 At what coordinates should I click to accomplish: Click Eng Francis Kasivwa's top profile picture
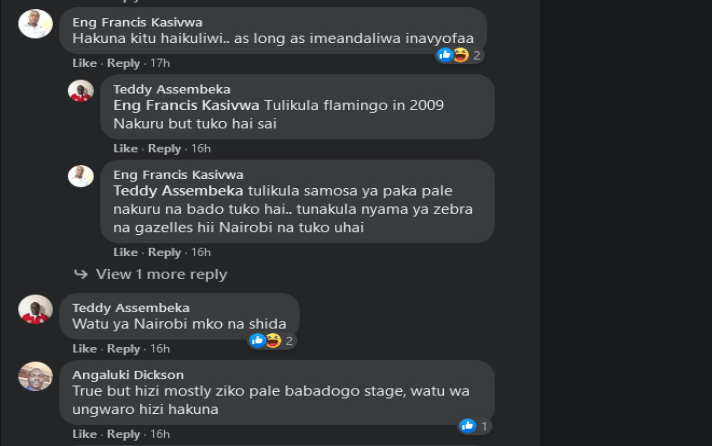point(35,24)
